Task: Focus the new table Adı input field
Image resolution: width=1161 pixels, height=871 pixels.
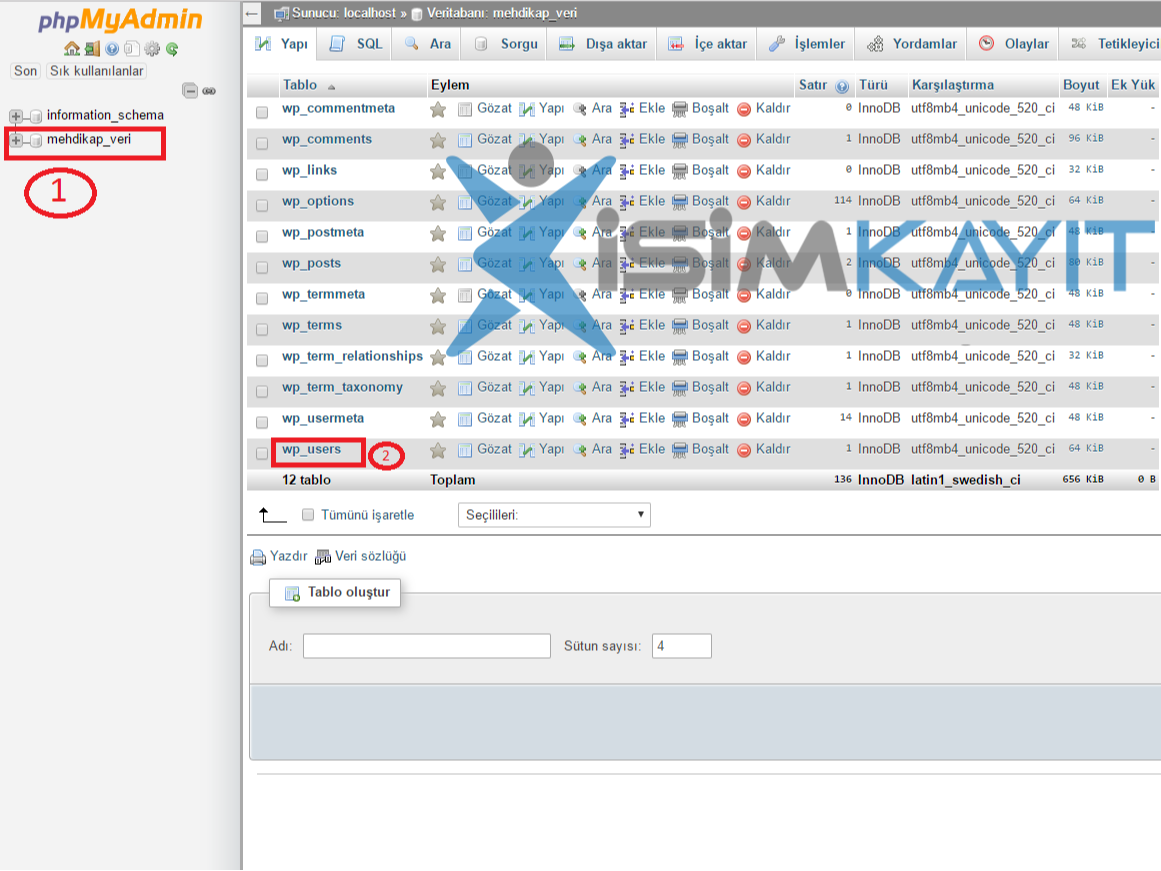Action: tap(426, 646)
